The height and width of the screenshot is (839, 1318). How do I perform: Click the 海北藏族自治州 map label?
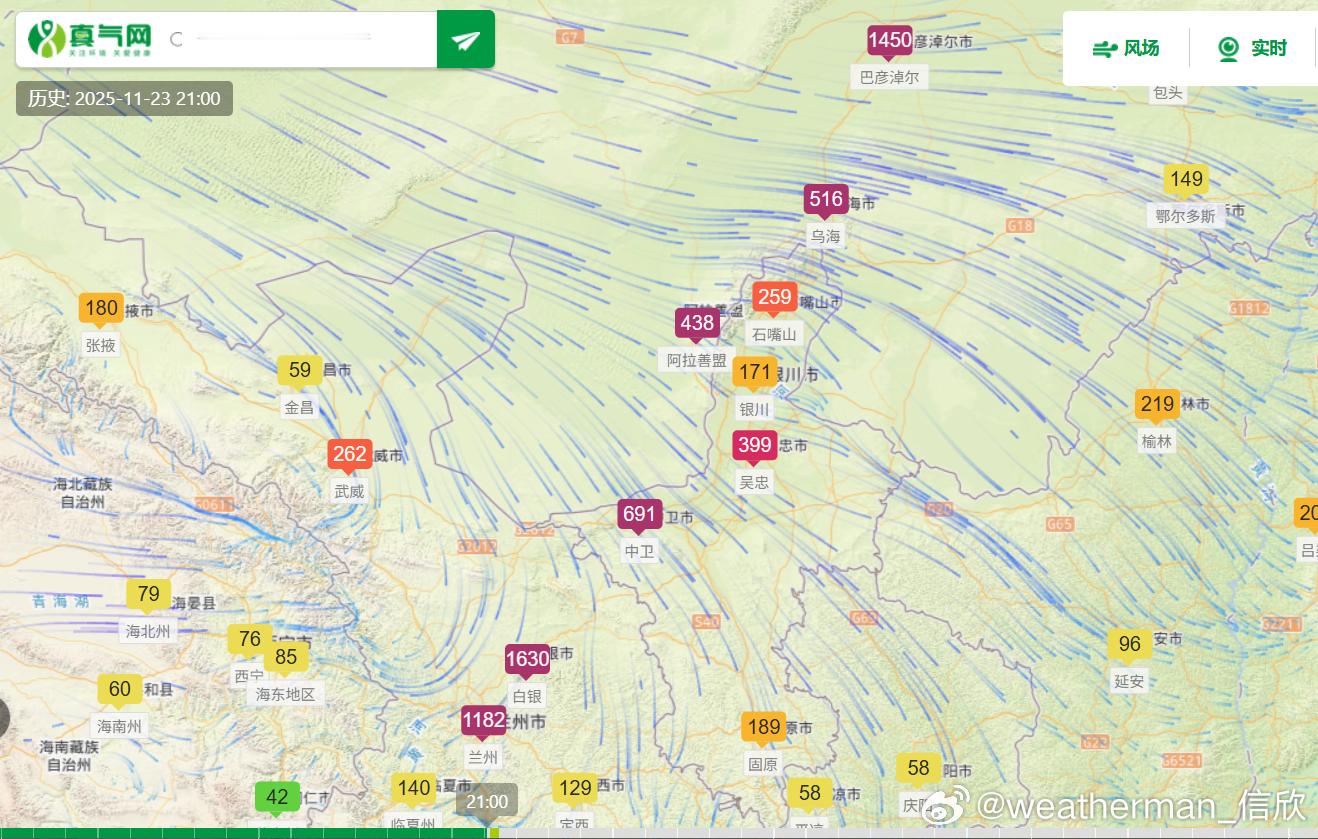[83, 493]
